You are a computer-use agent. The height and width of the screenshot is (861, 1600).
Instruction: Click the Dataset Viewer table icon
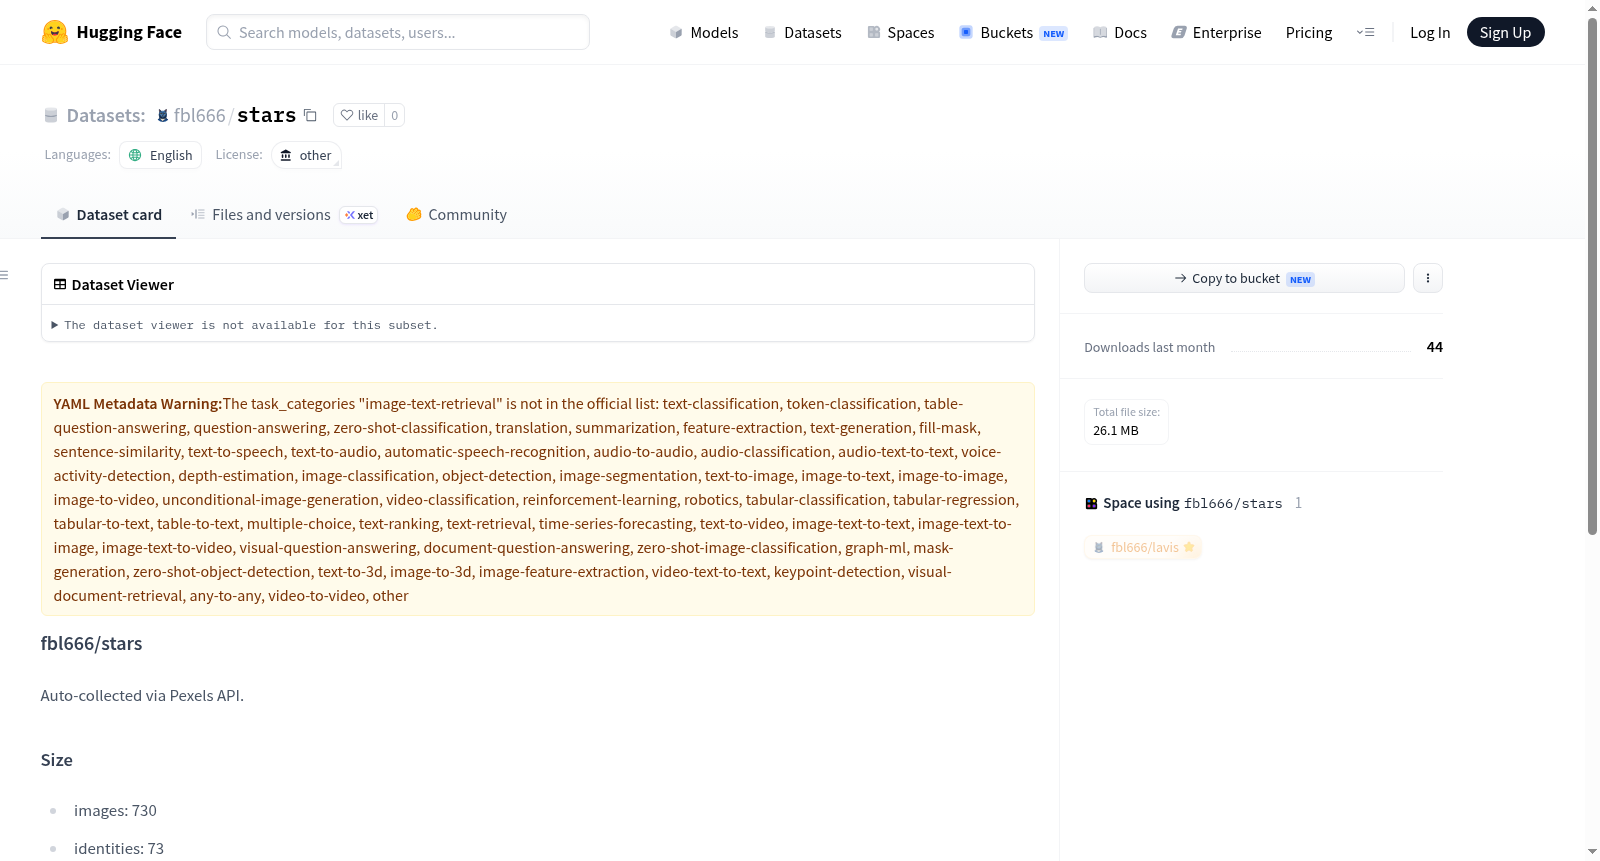[60, 284]
